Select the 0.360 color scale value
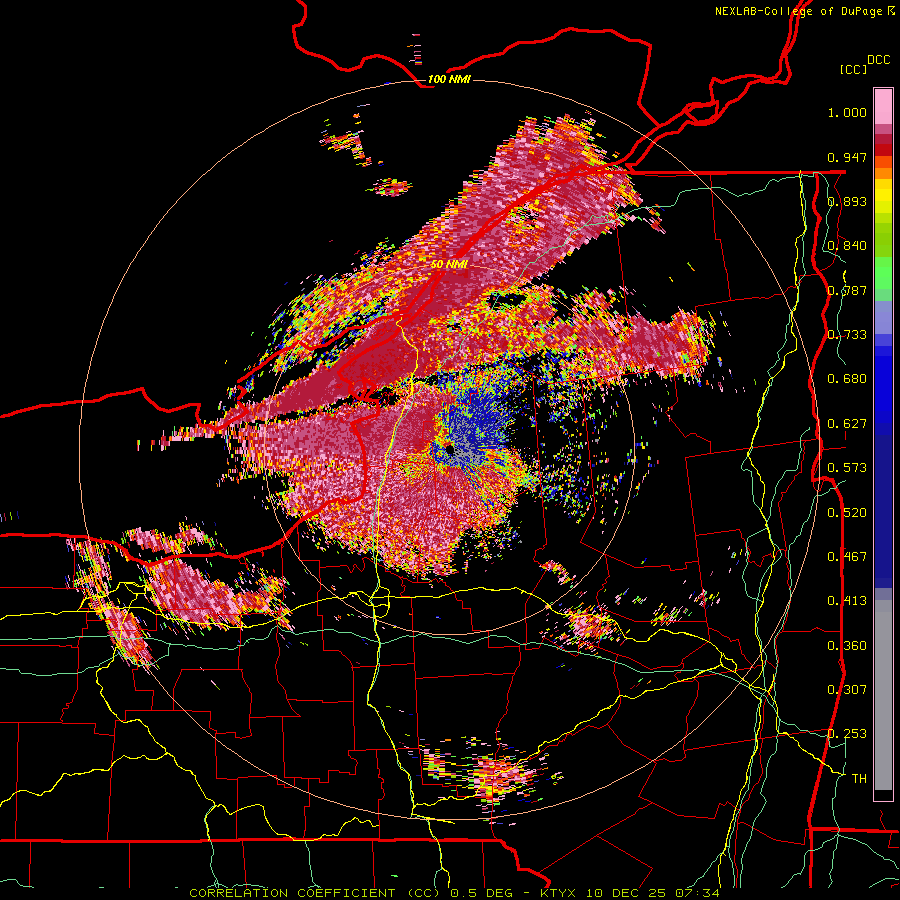 coord(847,646)
